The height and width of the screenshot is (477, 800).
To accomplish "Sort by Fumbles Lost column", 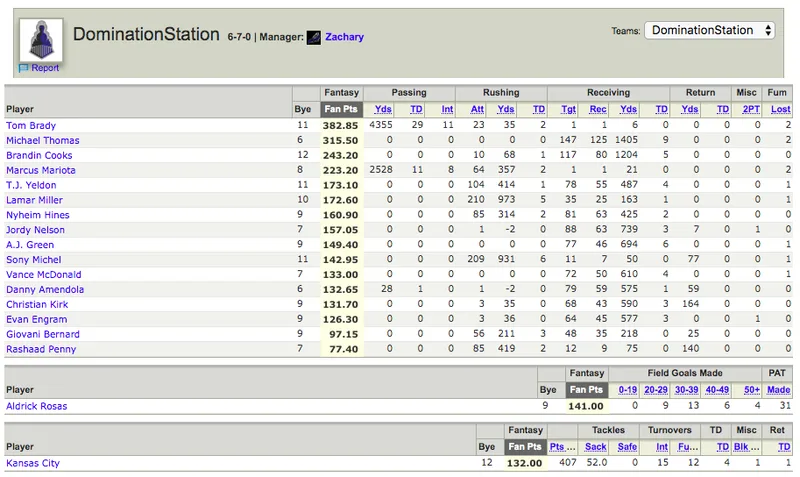I will pyautogui.click(x=781, y=109).
